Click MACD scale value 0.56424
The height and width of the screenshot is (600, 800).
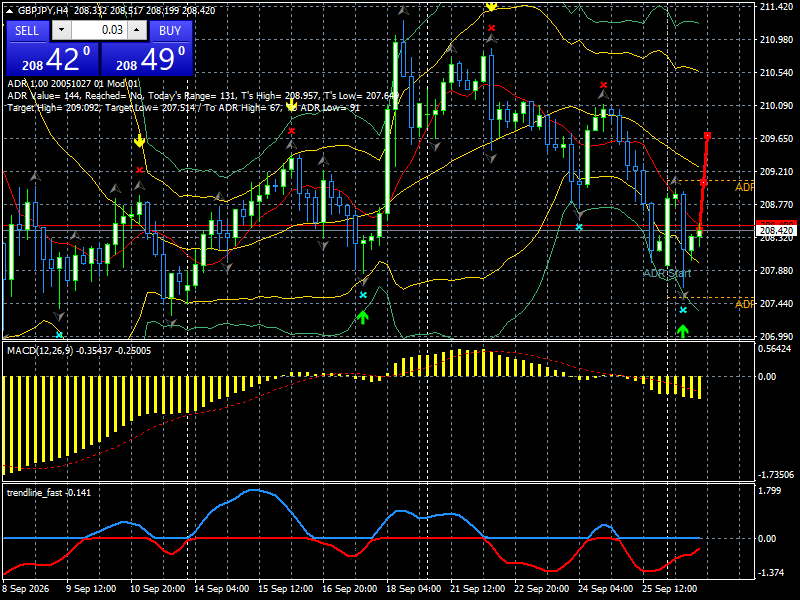coord(774,349)
